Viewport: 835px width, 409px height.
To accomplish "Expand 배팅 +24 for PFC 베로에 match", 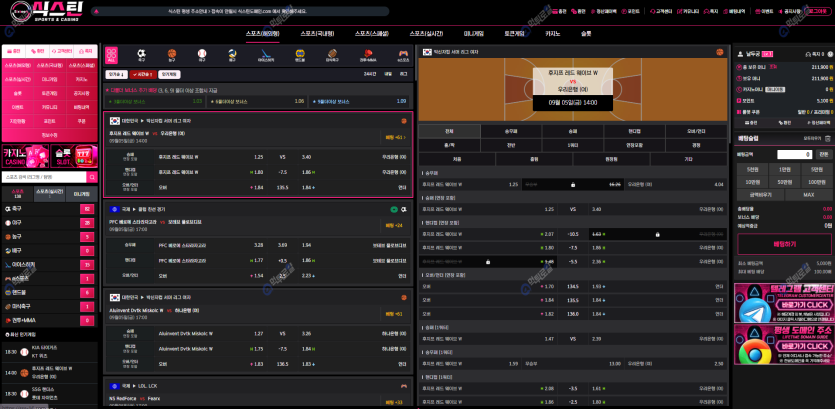I will coord(395,225).
